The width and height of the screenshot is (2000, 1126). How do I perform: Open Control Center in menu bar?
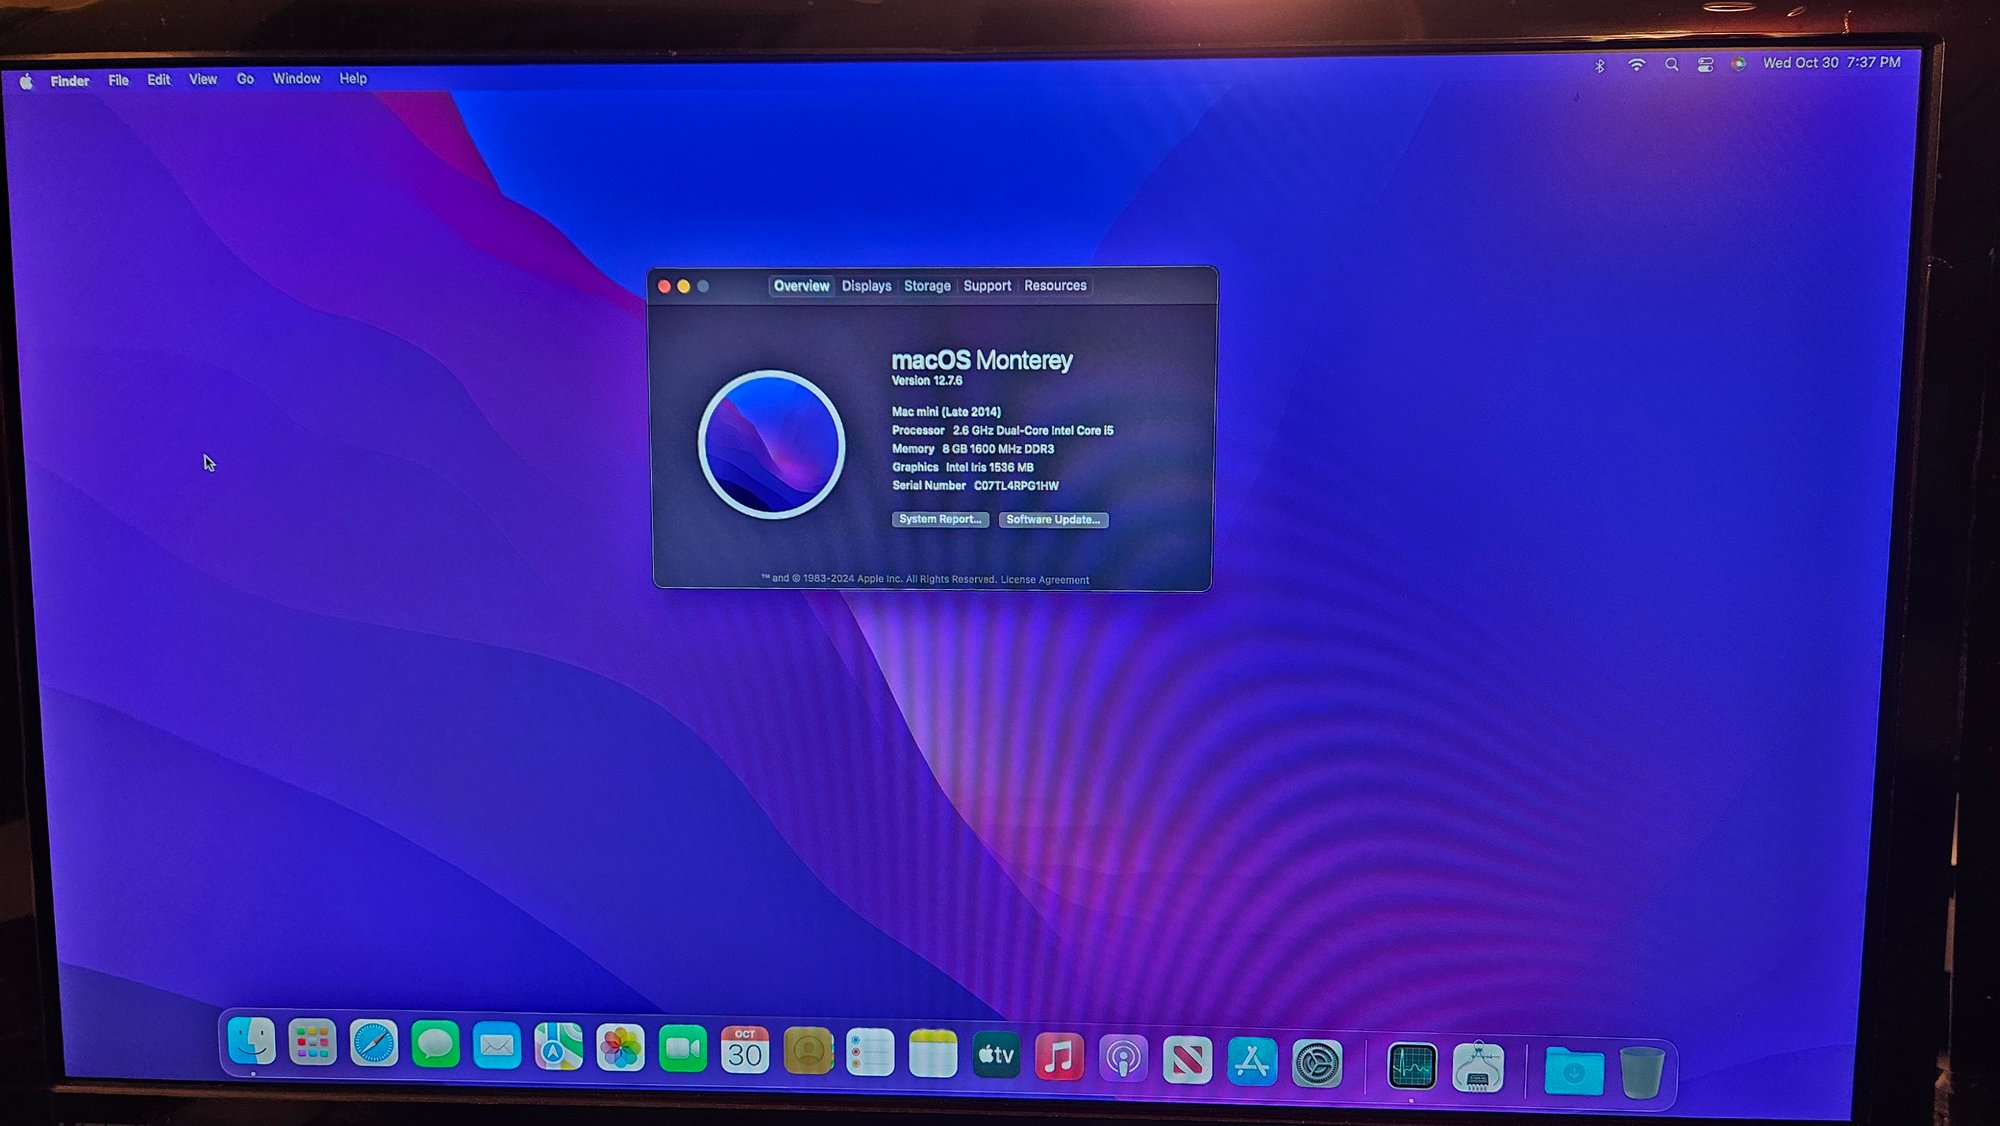1705,65
